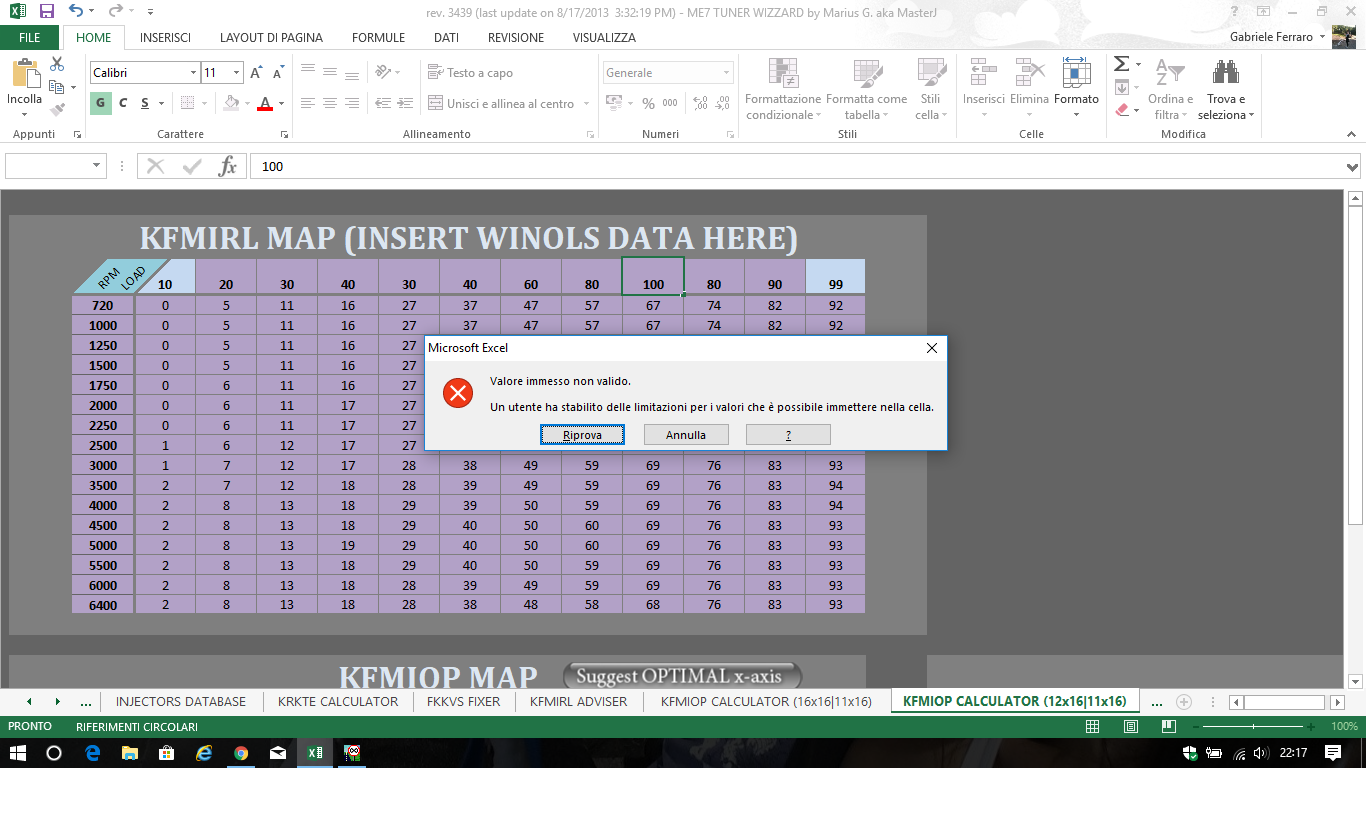Click the Formato cells icon

click(1076, 73)
